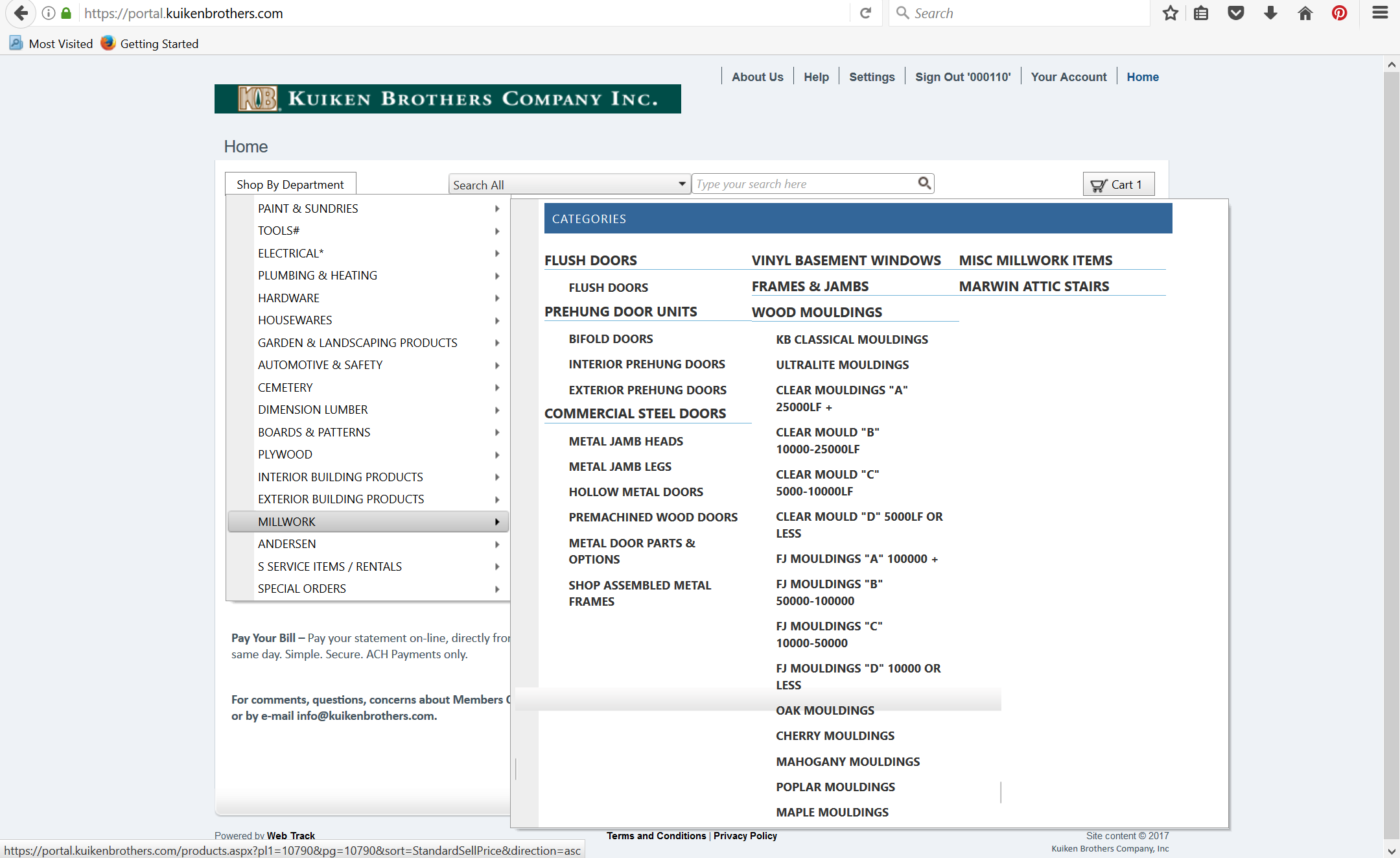Open the Firefox hamburger menu
Viewport: 1400px width, 858px height.
tap(1379, 13)
